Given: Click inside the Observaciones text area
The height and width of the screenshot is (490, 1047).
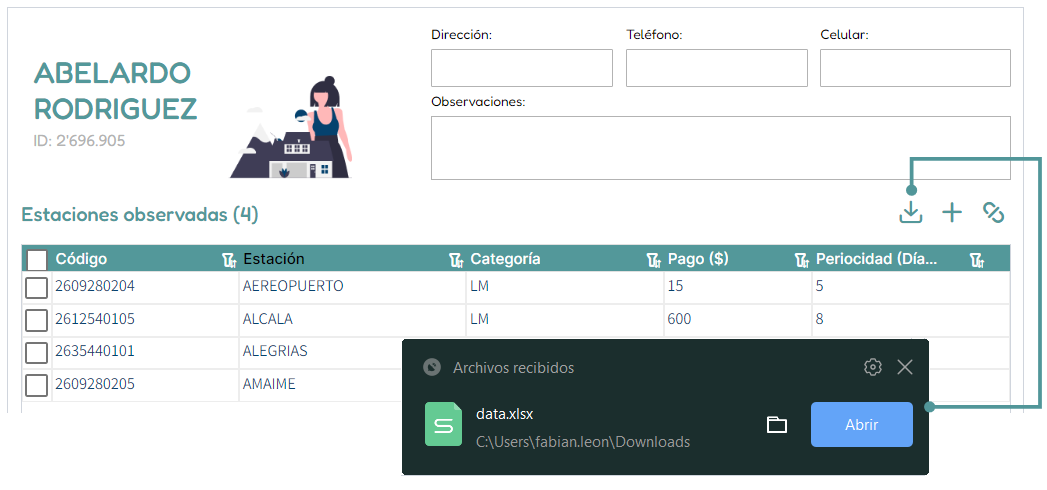Looking at the screenshot, I should tap(720, 148).
